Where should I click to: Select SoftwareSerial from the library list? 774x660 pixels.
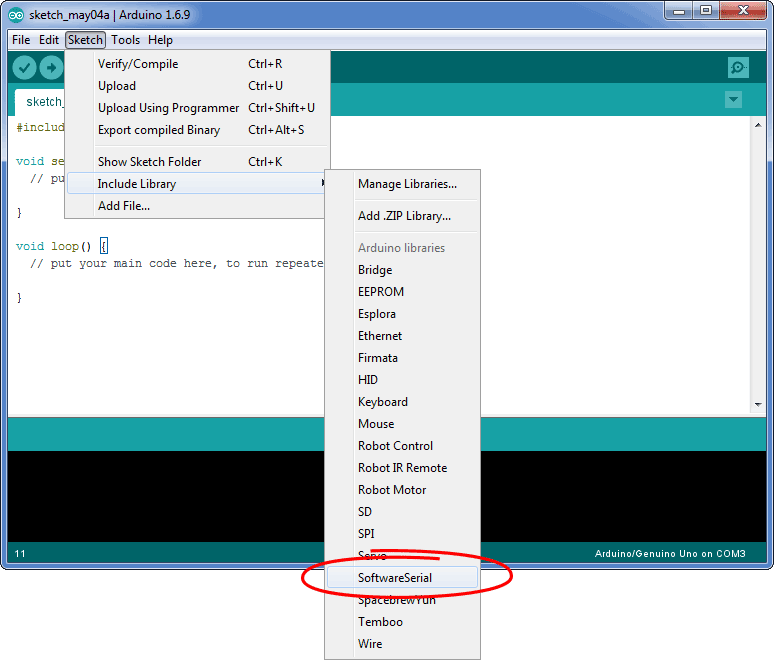(403, 578)
